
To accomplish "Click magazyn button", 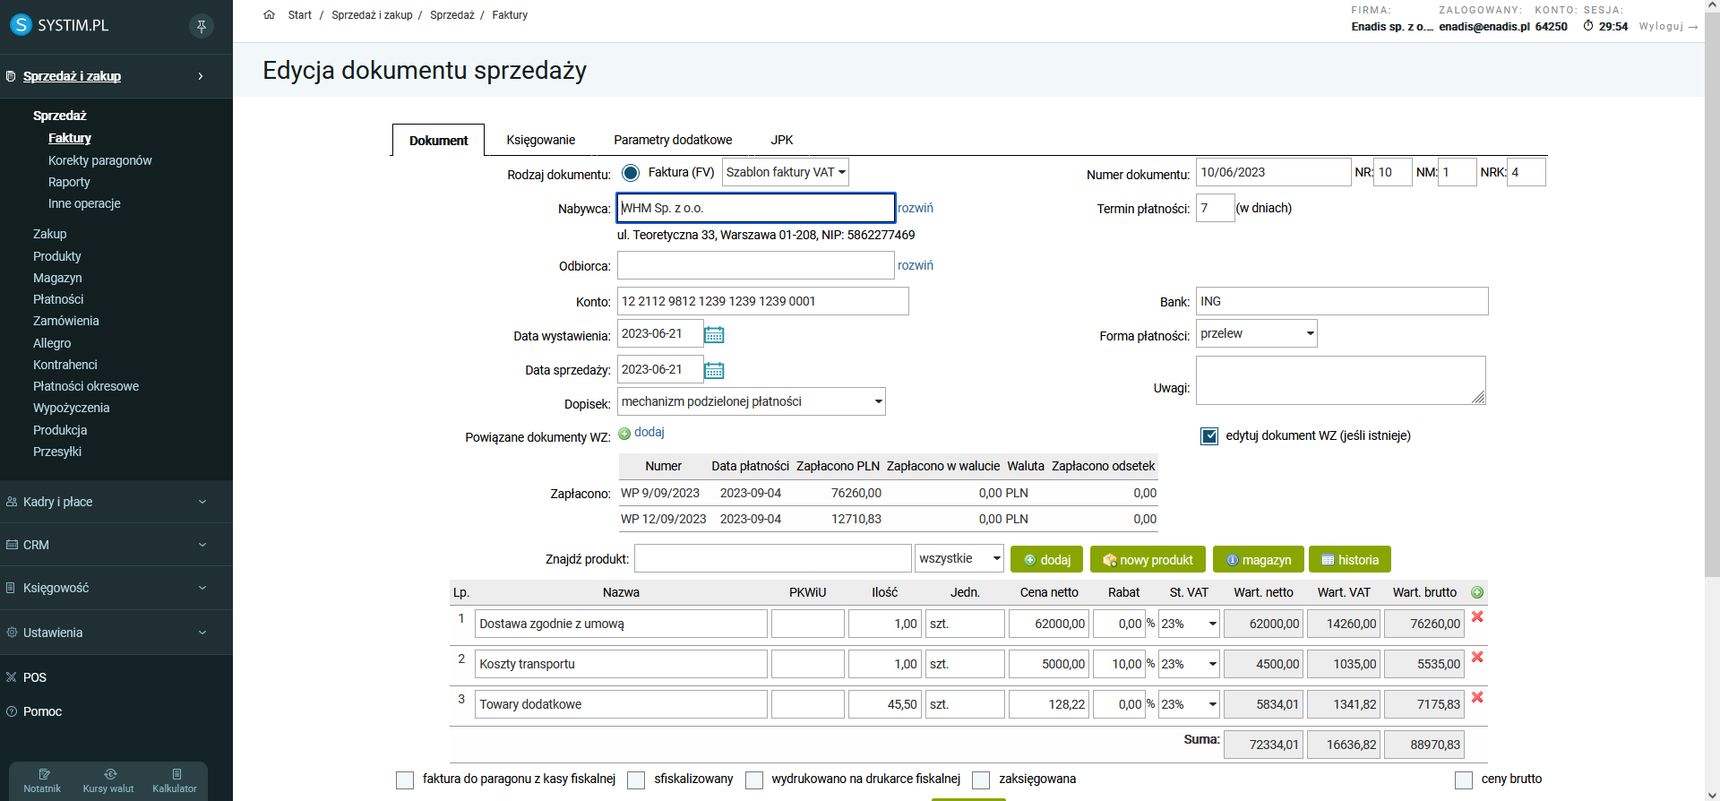I will click(x=1258, y=560).
